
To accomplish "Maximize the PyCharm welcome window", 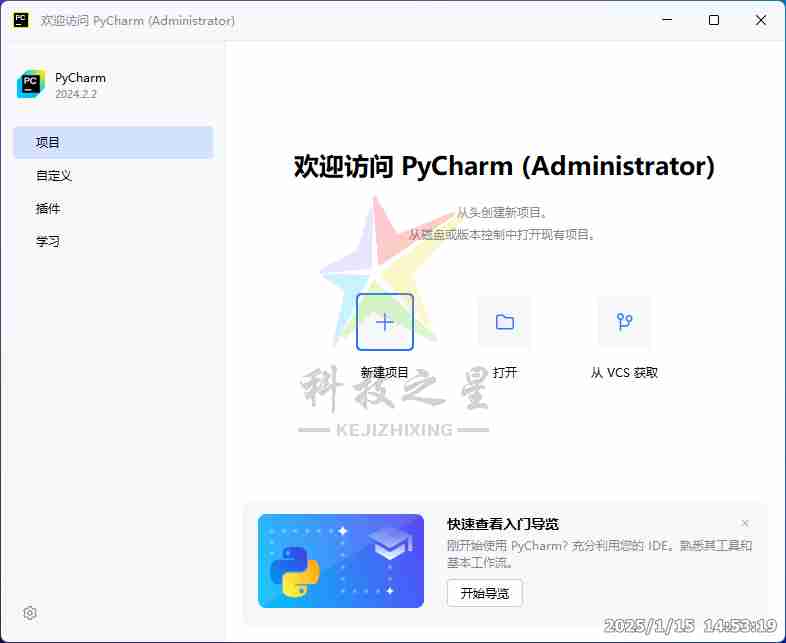I will 714,20.
